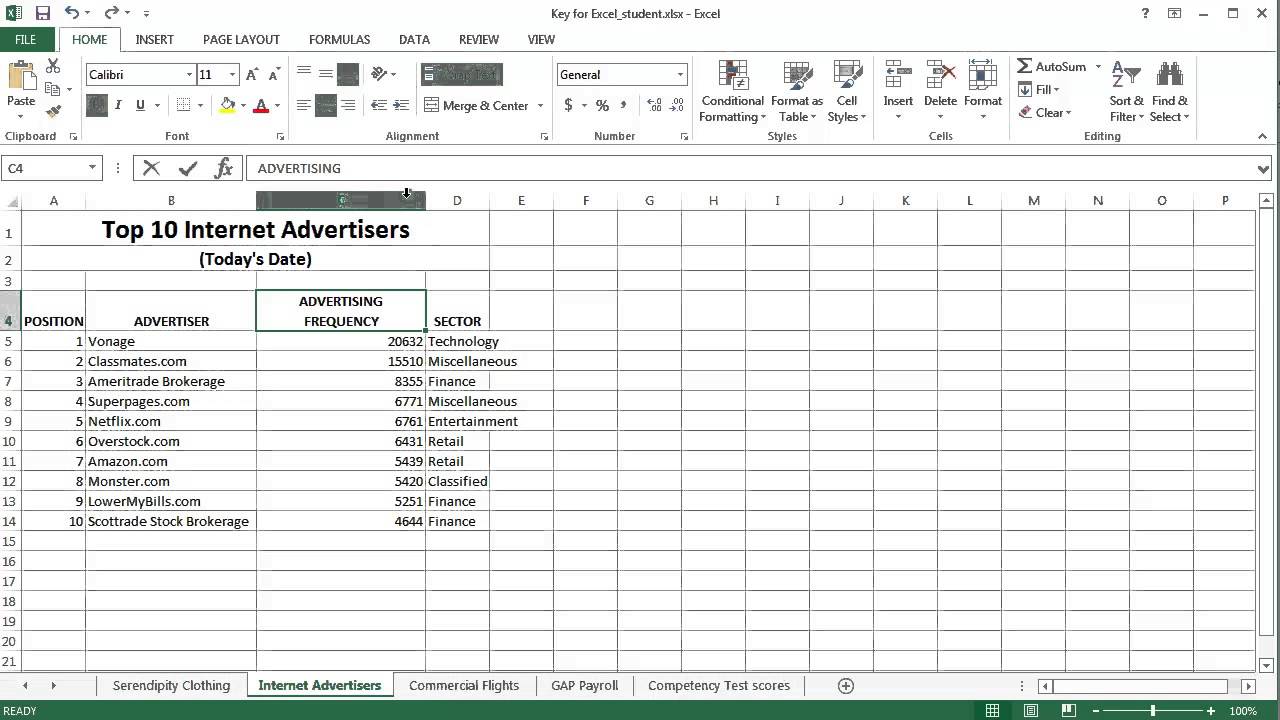
Task: Click the Clear eraser button
Action: tap(1045, 112)
